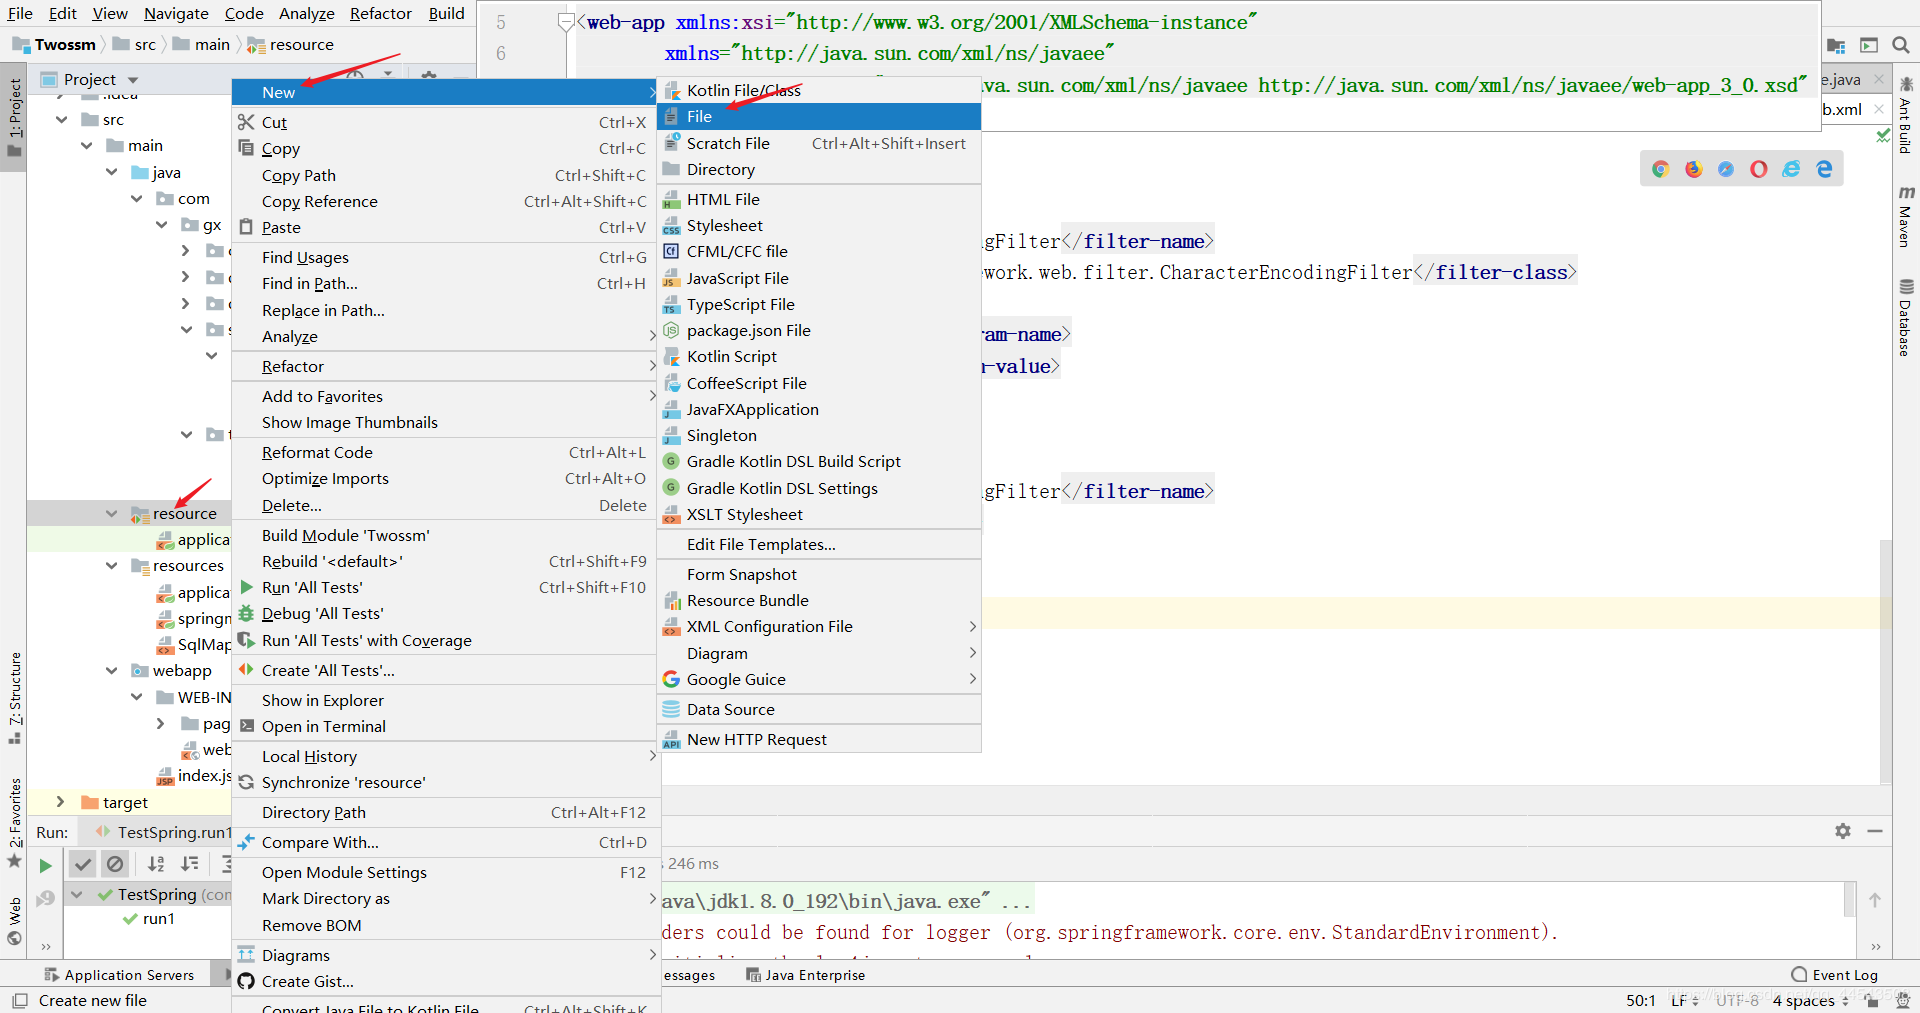
Task: Click editor vertical scrollbar
Action: tap(1885, 660)
